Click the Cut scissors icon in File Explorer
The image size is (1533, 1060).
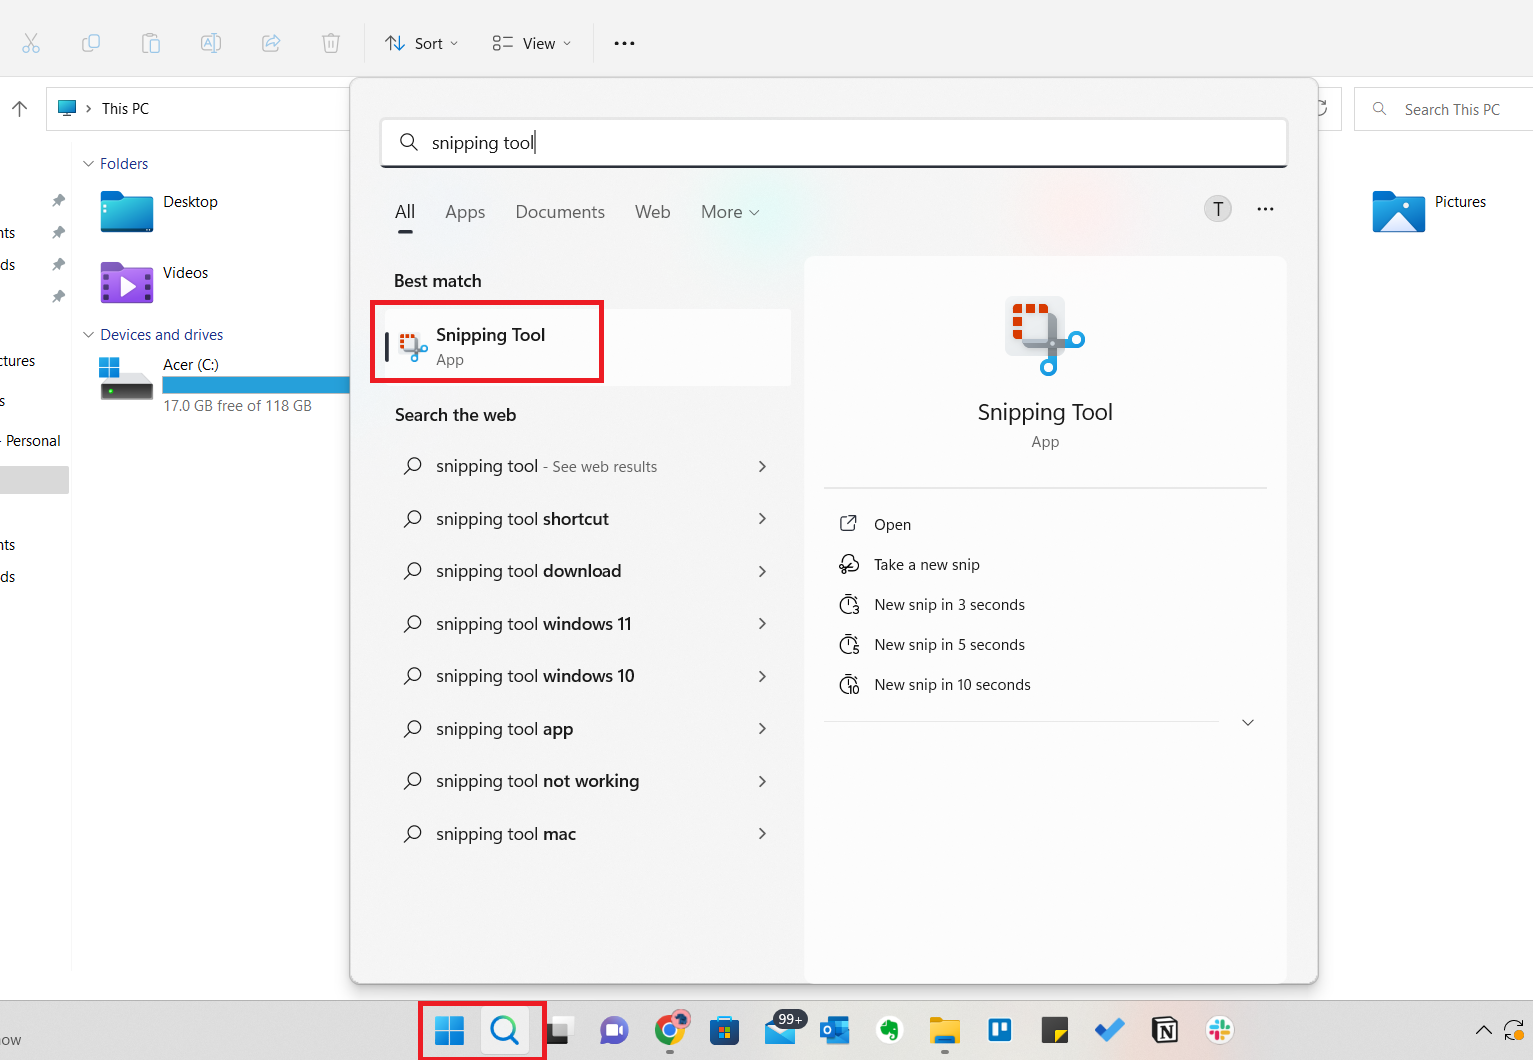[x=31, y=43]
